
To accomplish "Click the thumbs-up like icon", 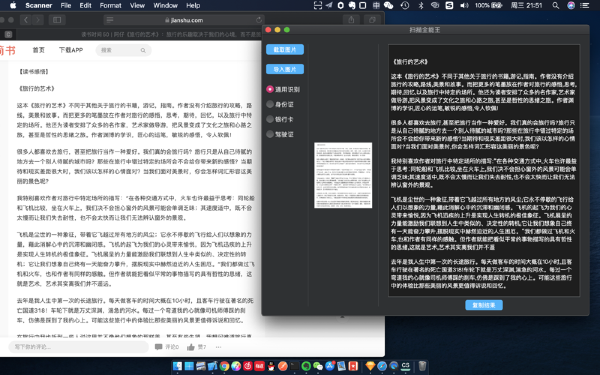I will pos(191,347).
